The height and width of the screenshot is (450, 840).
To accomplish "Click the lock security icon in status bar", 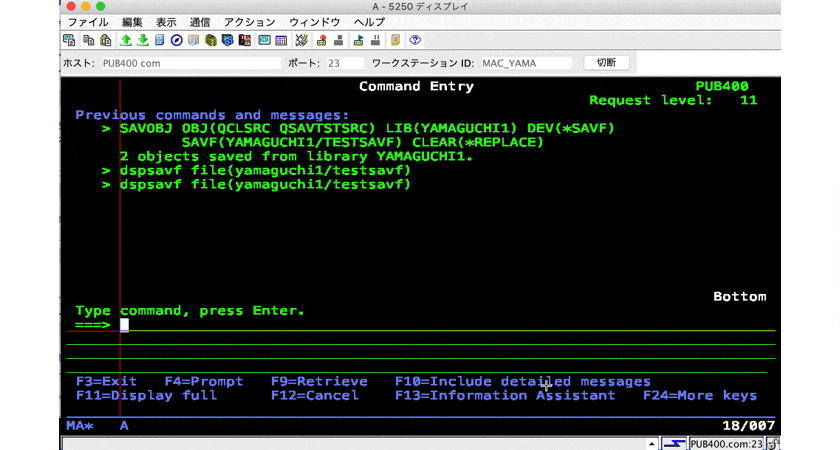I will 772,444.
